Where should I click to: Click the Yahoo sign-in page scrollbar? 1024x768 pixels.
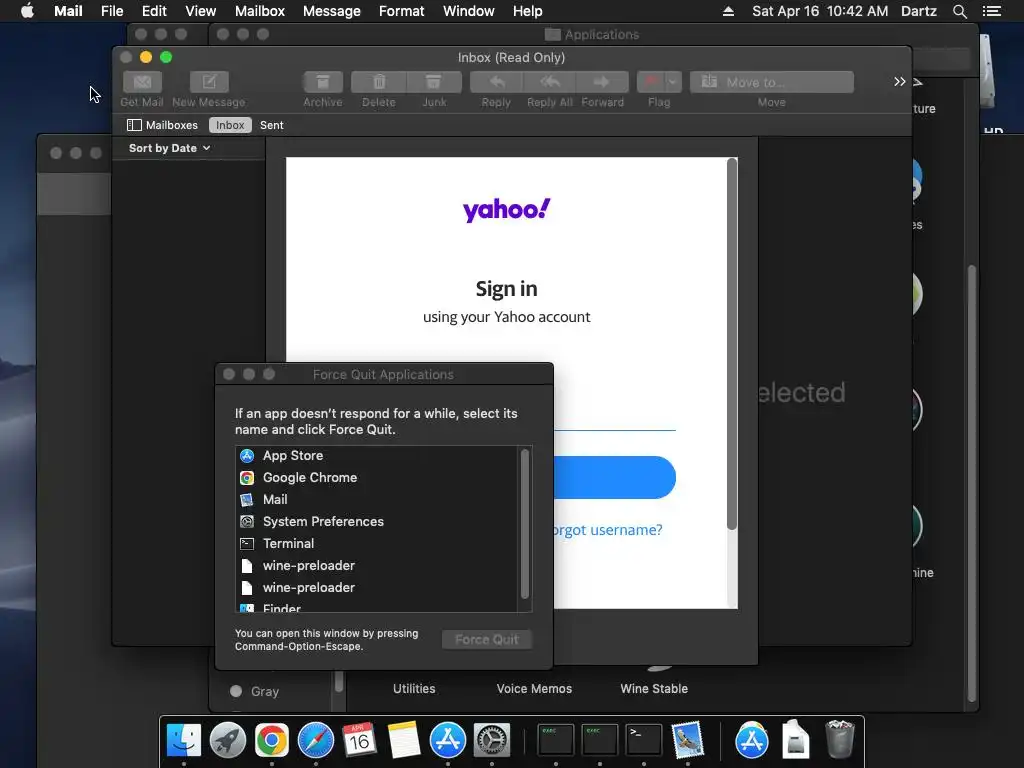coord(732,344)
